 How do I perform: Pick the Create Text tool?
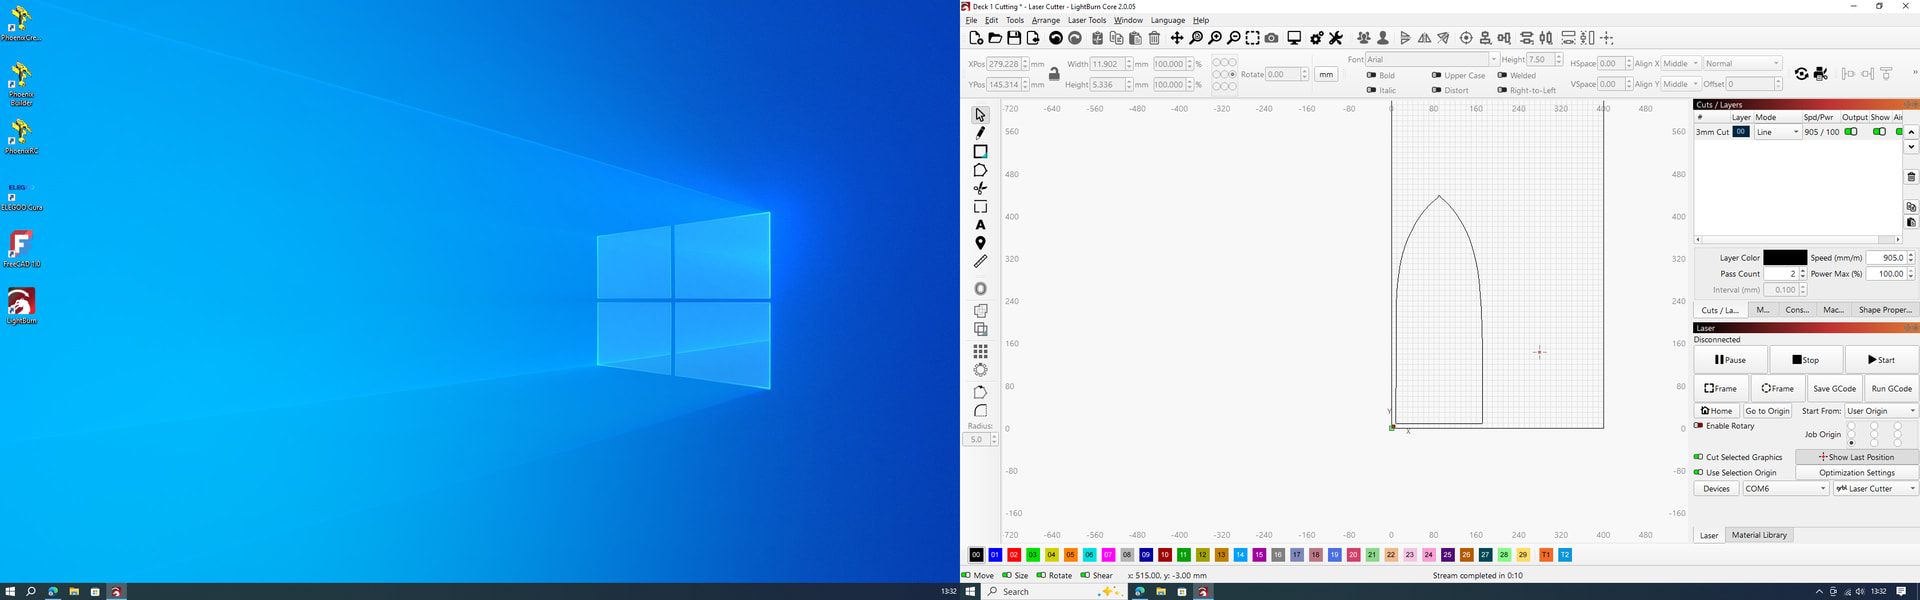pos(980,225)
